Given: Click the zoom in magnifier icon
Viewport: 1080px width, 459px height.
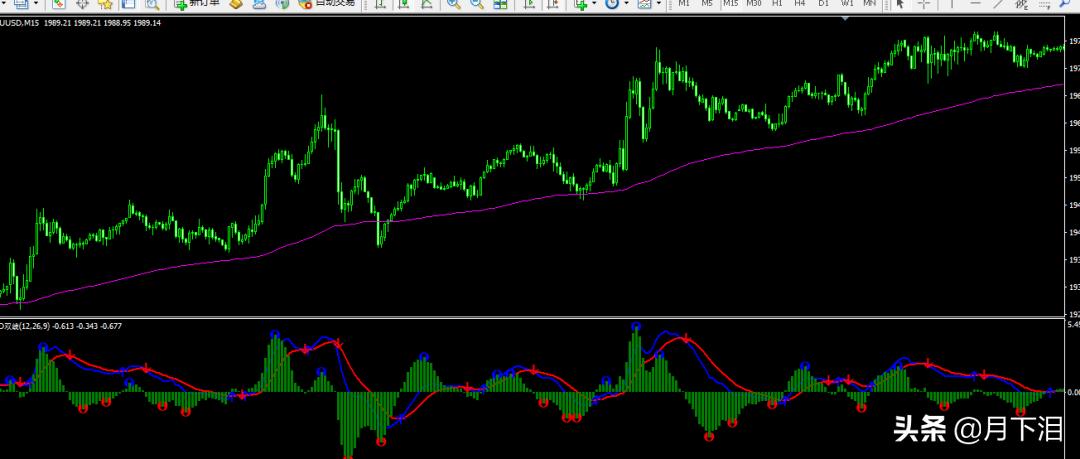Looking at the screenshot, I should pyautogui.click(x=454, y=4).
